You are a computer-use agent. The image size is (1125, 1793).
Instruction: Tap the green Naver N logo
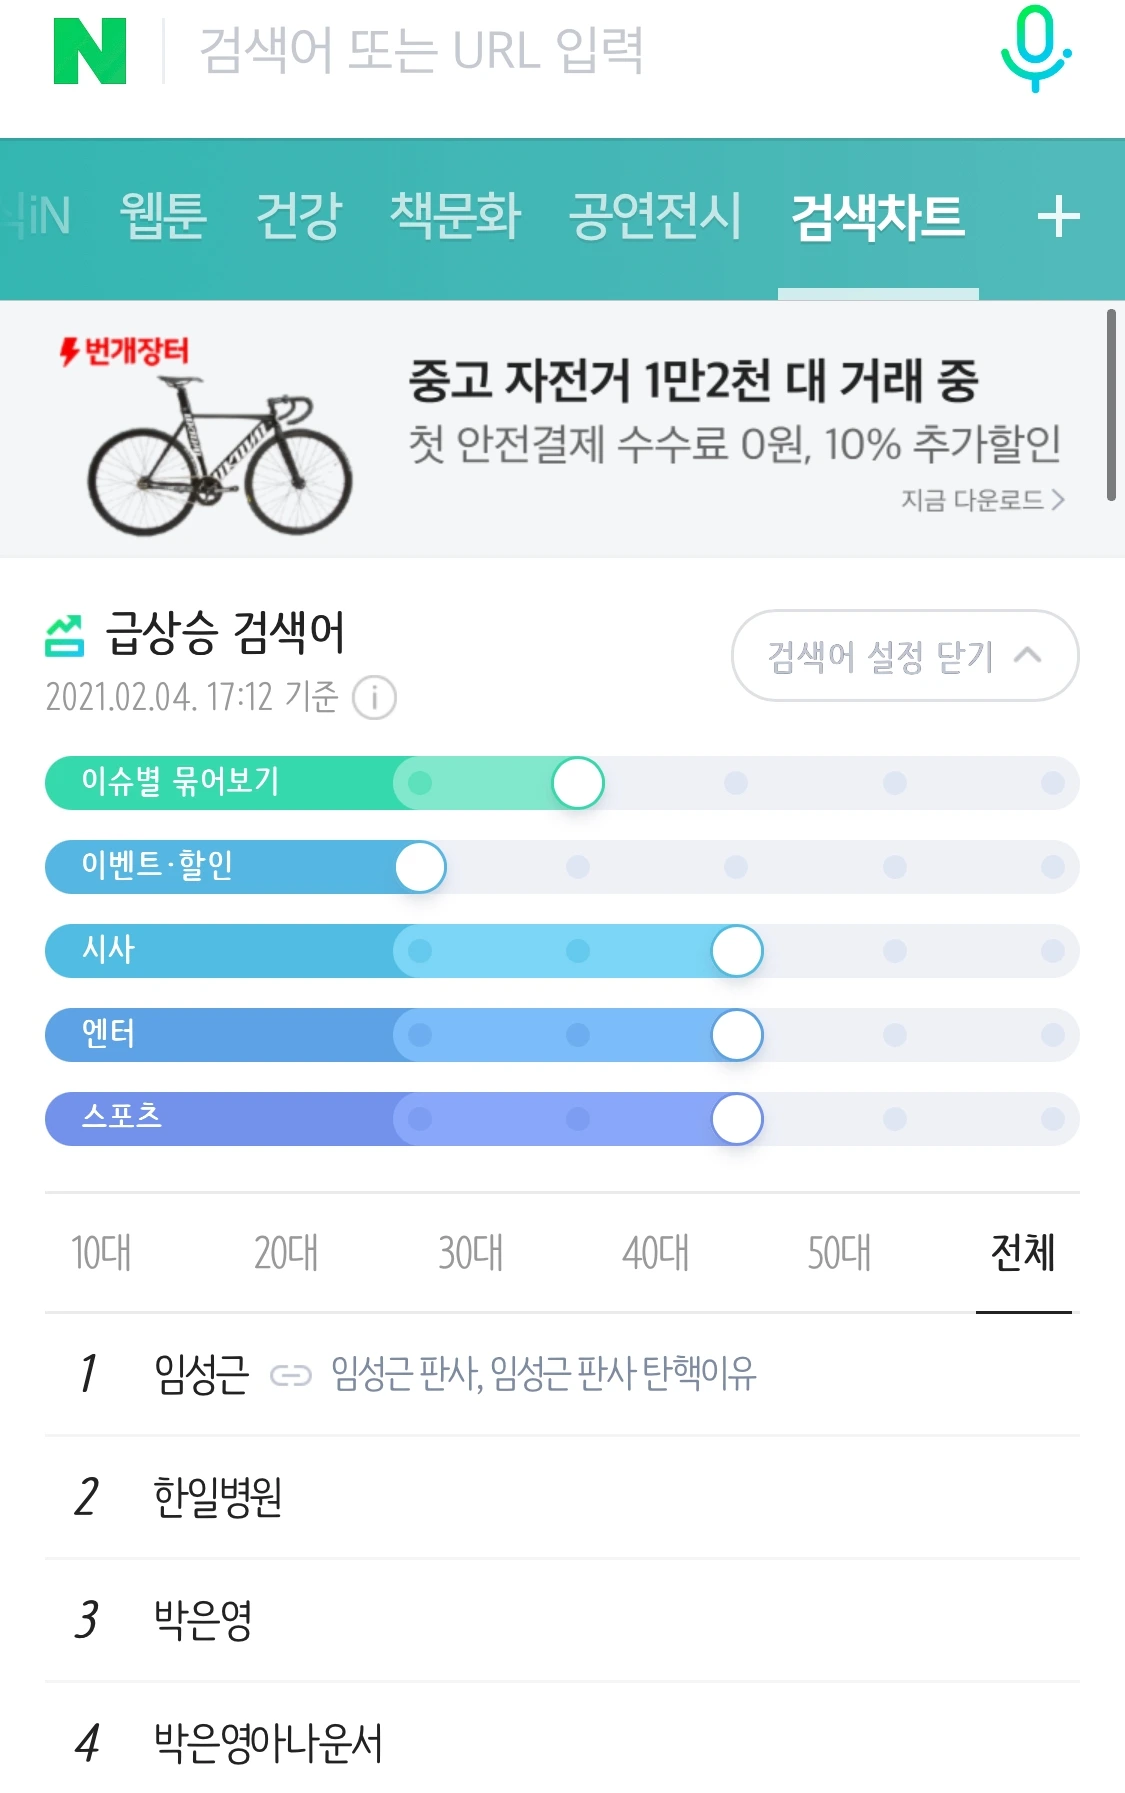[x=90, y=51]
